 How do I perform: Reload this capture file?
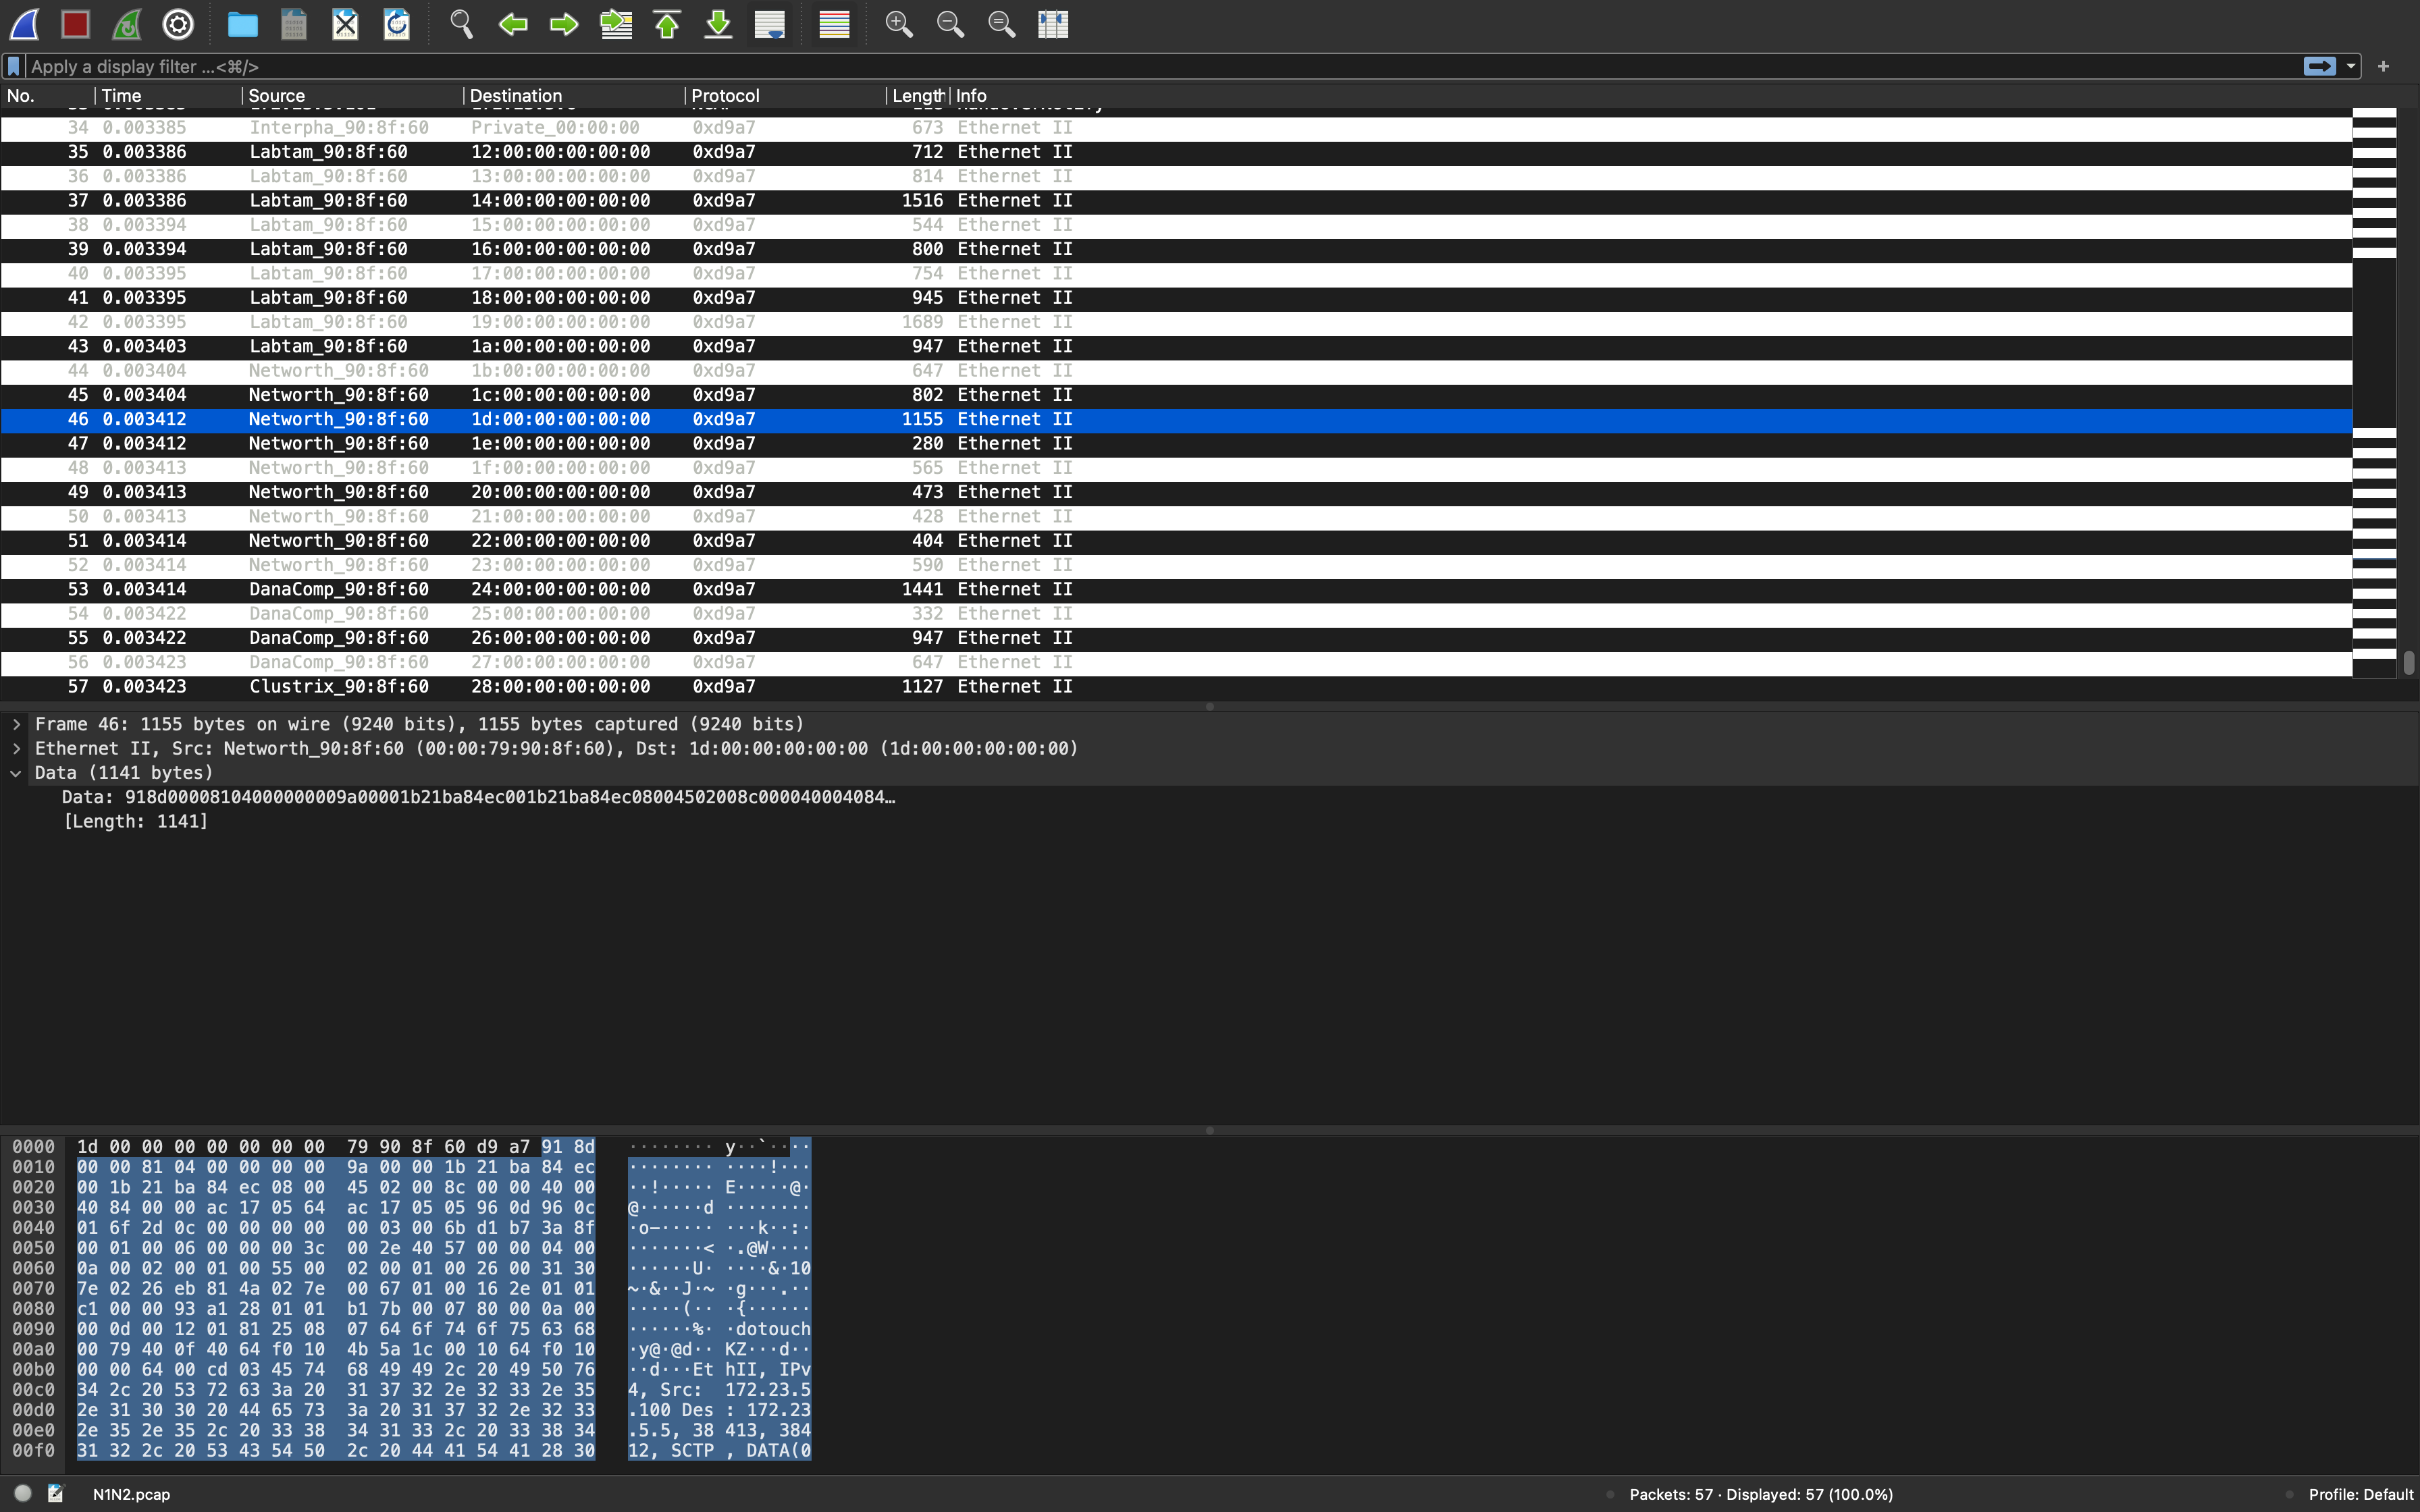click(396, 24)
